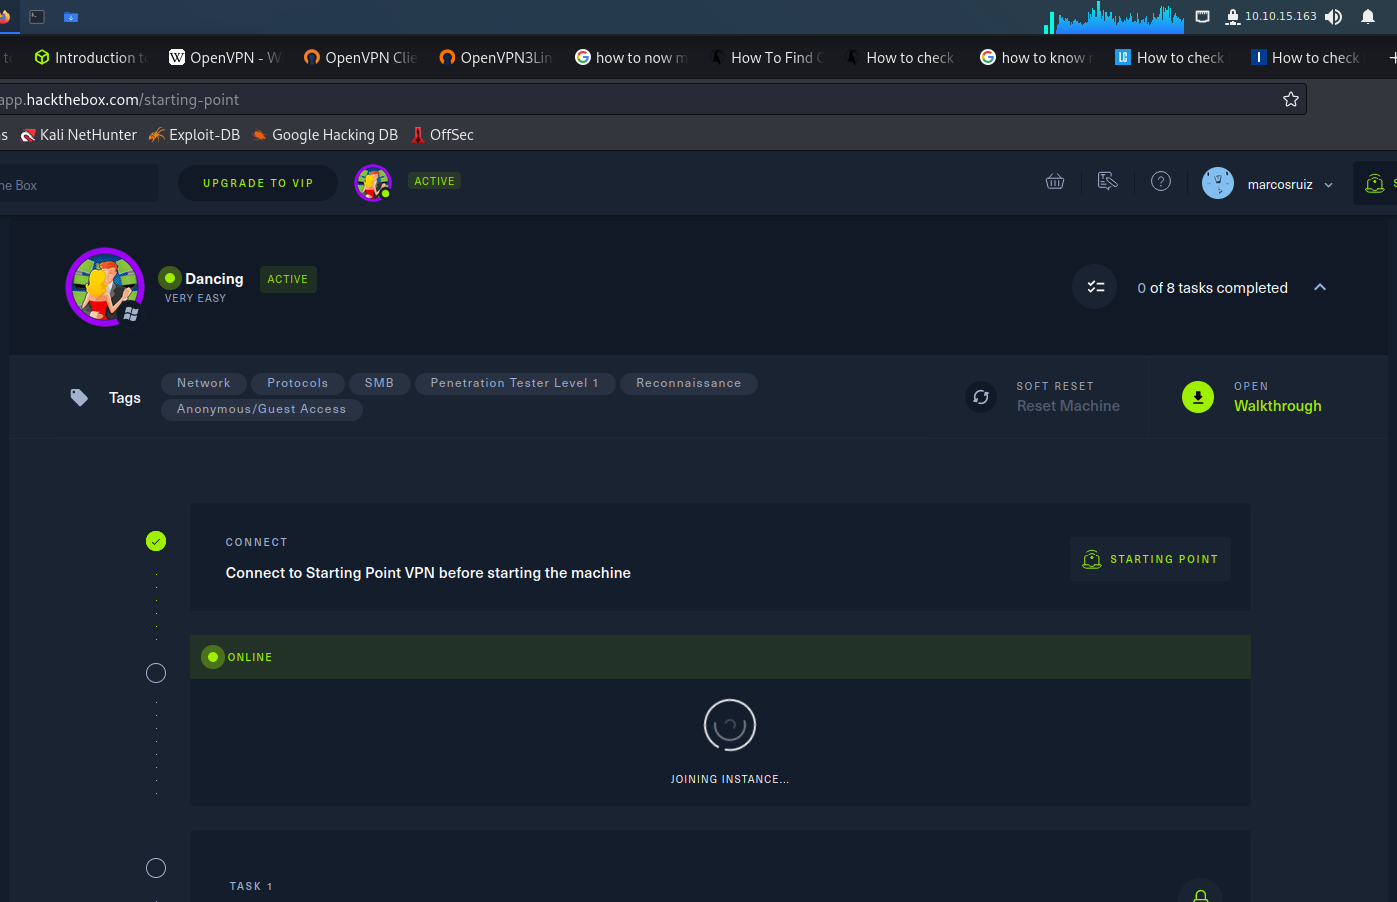Switch to the Introduction browser tab
1397x902 pixels.
(x=91, y=58)
